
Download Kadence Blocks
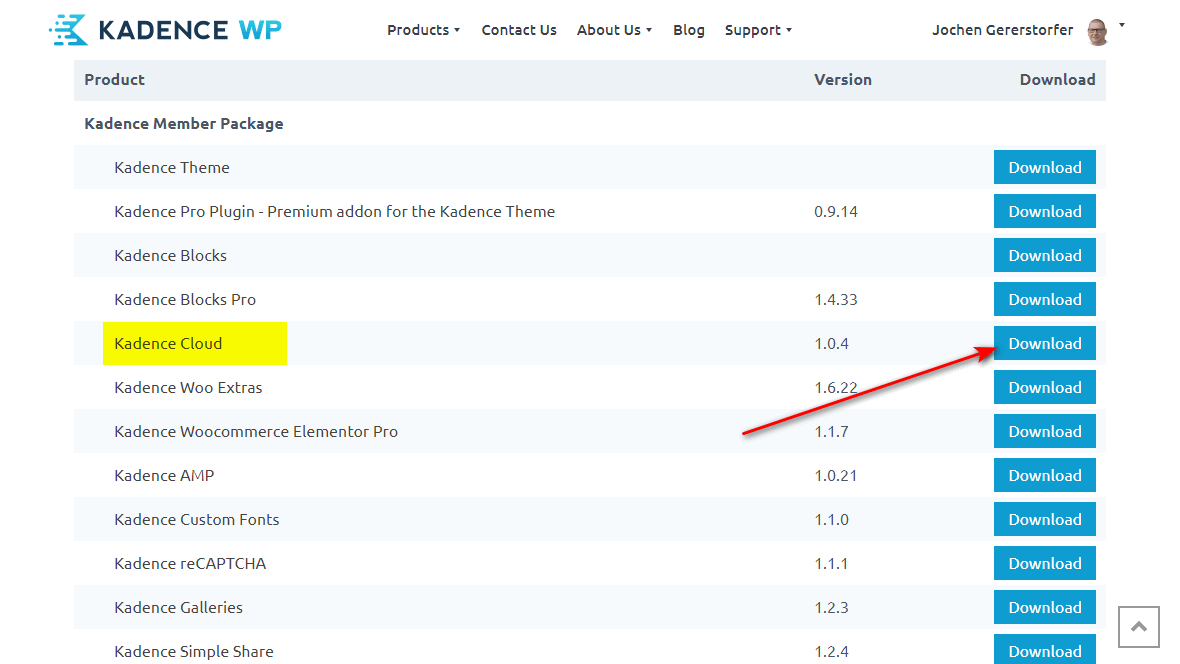click(x=1044, y=255)
